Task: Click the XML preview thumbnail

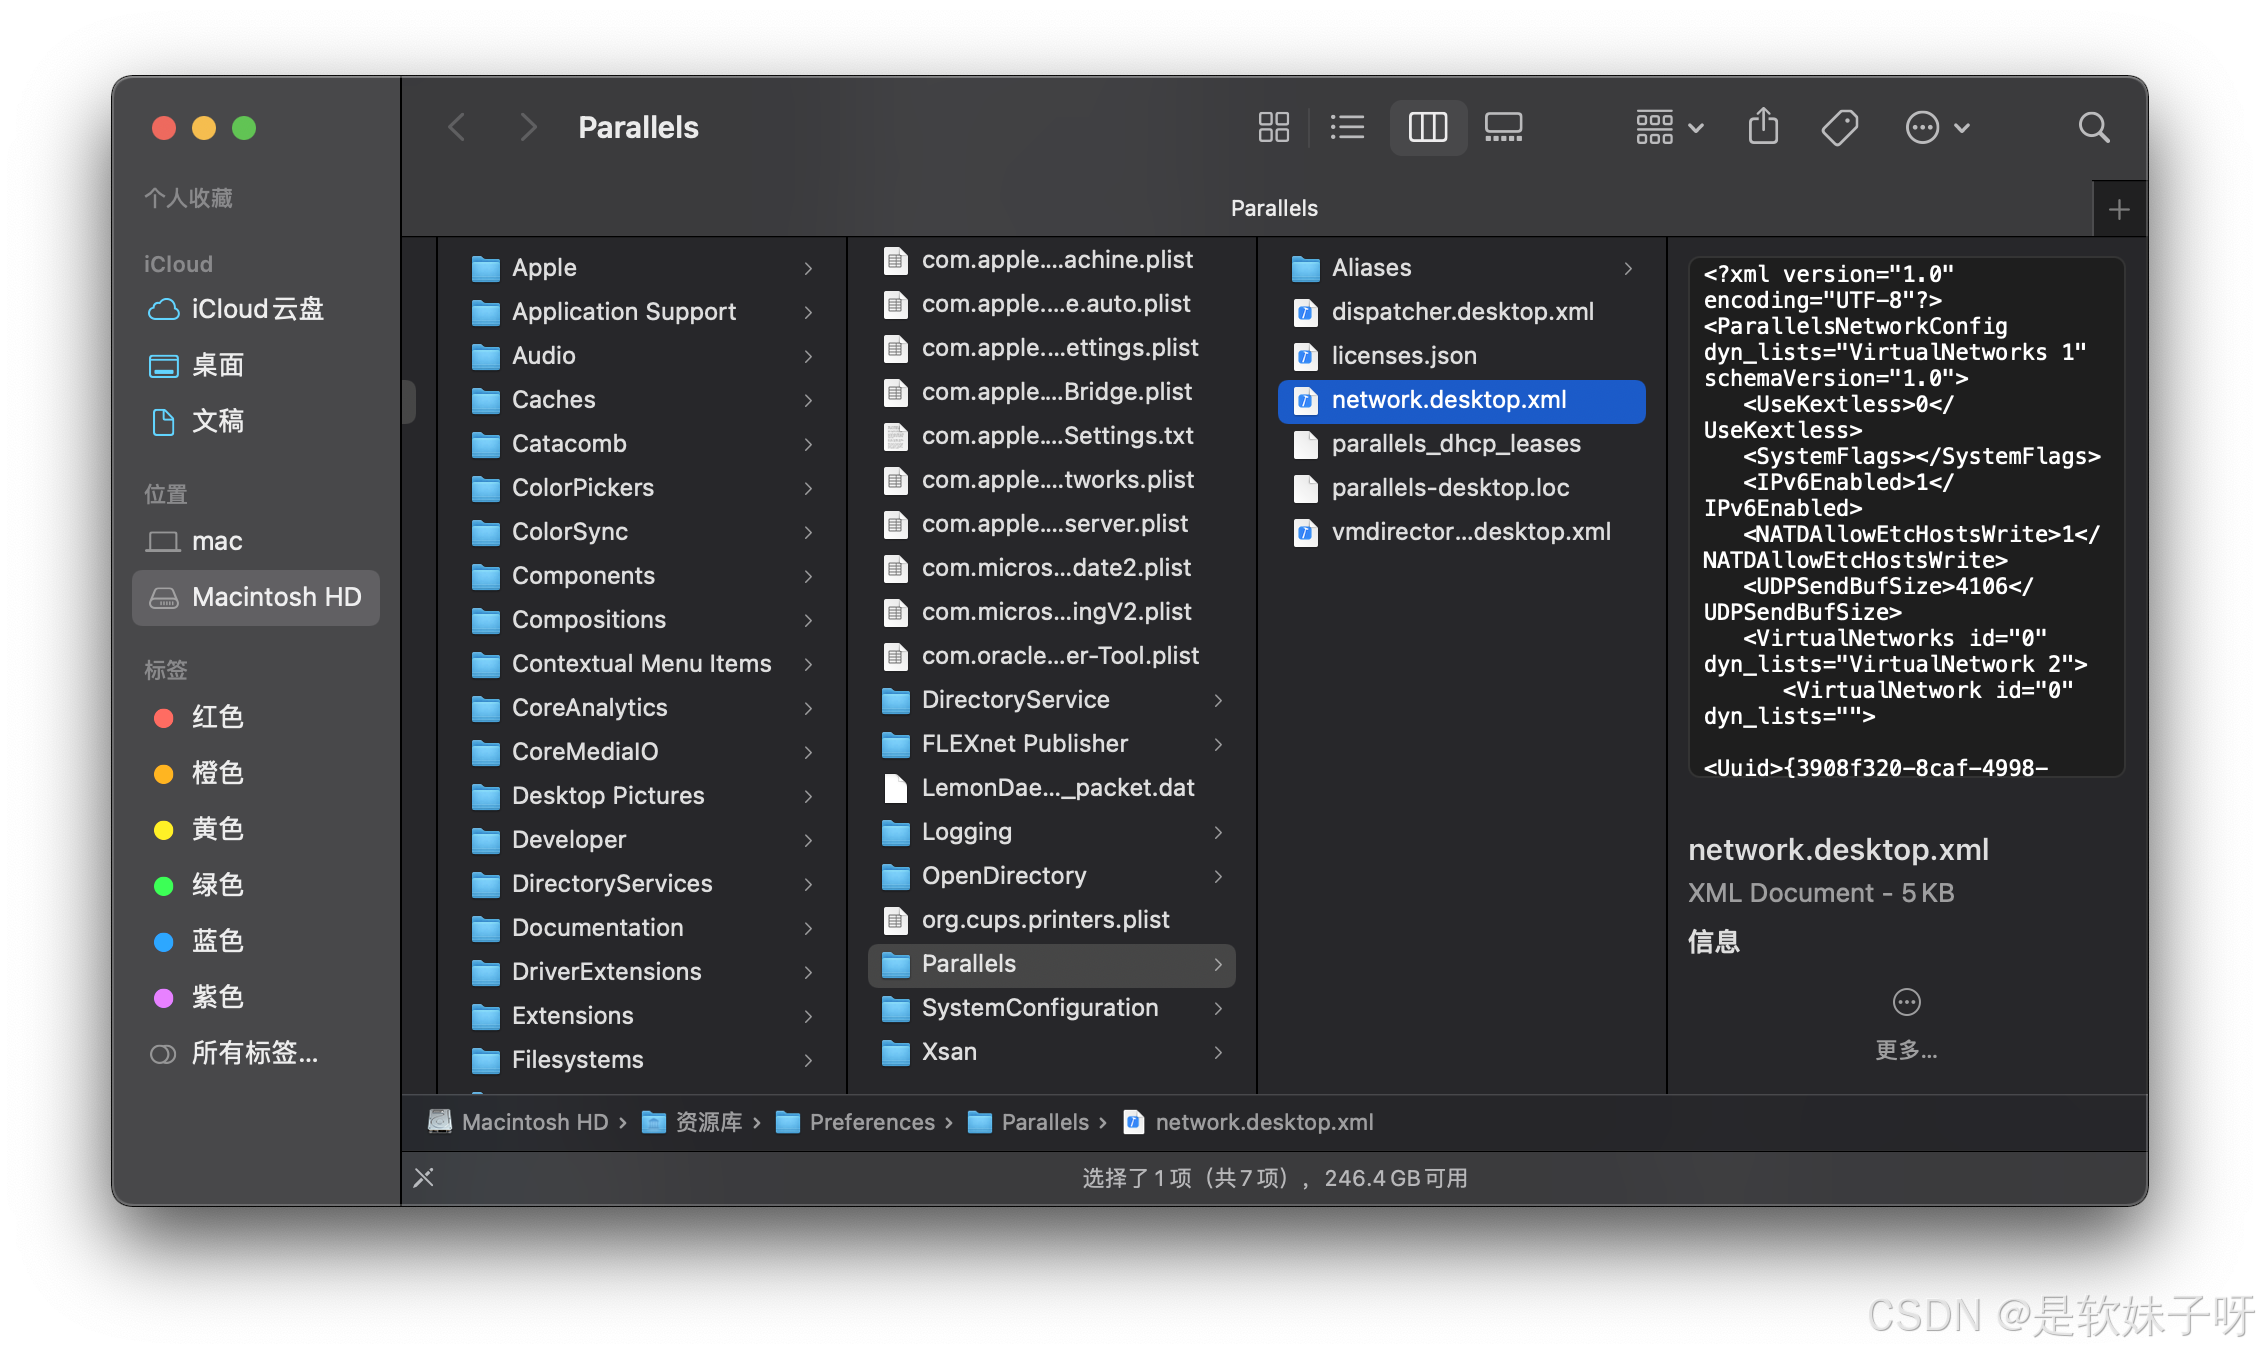Action: click(x=1906, y=516)
